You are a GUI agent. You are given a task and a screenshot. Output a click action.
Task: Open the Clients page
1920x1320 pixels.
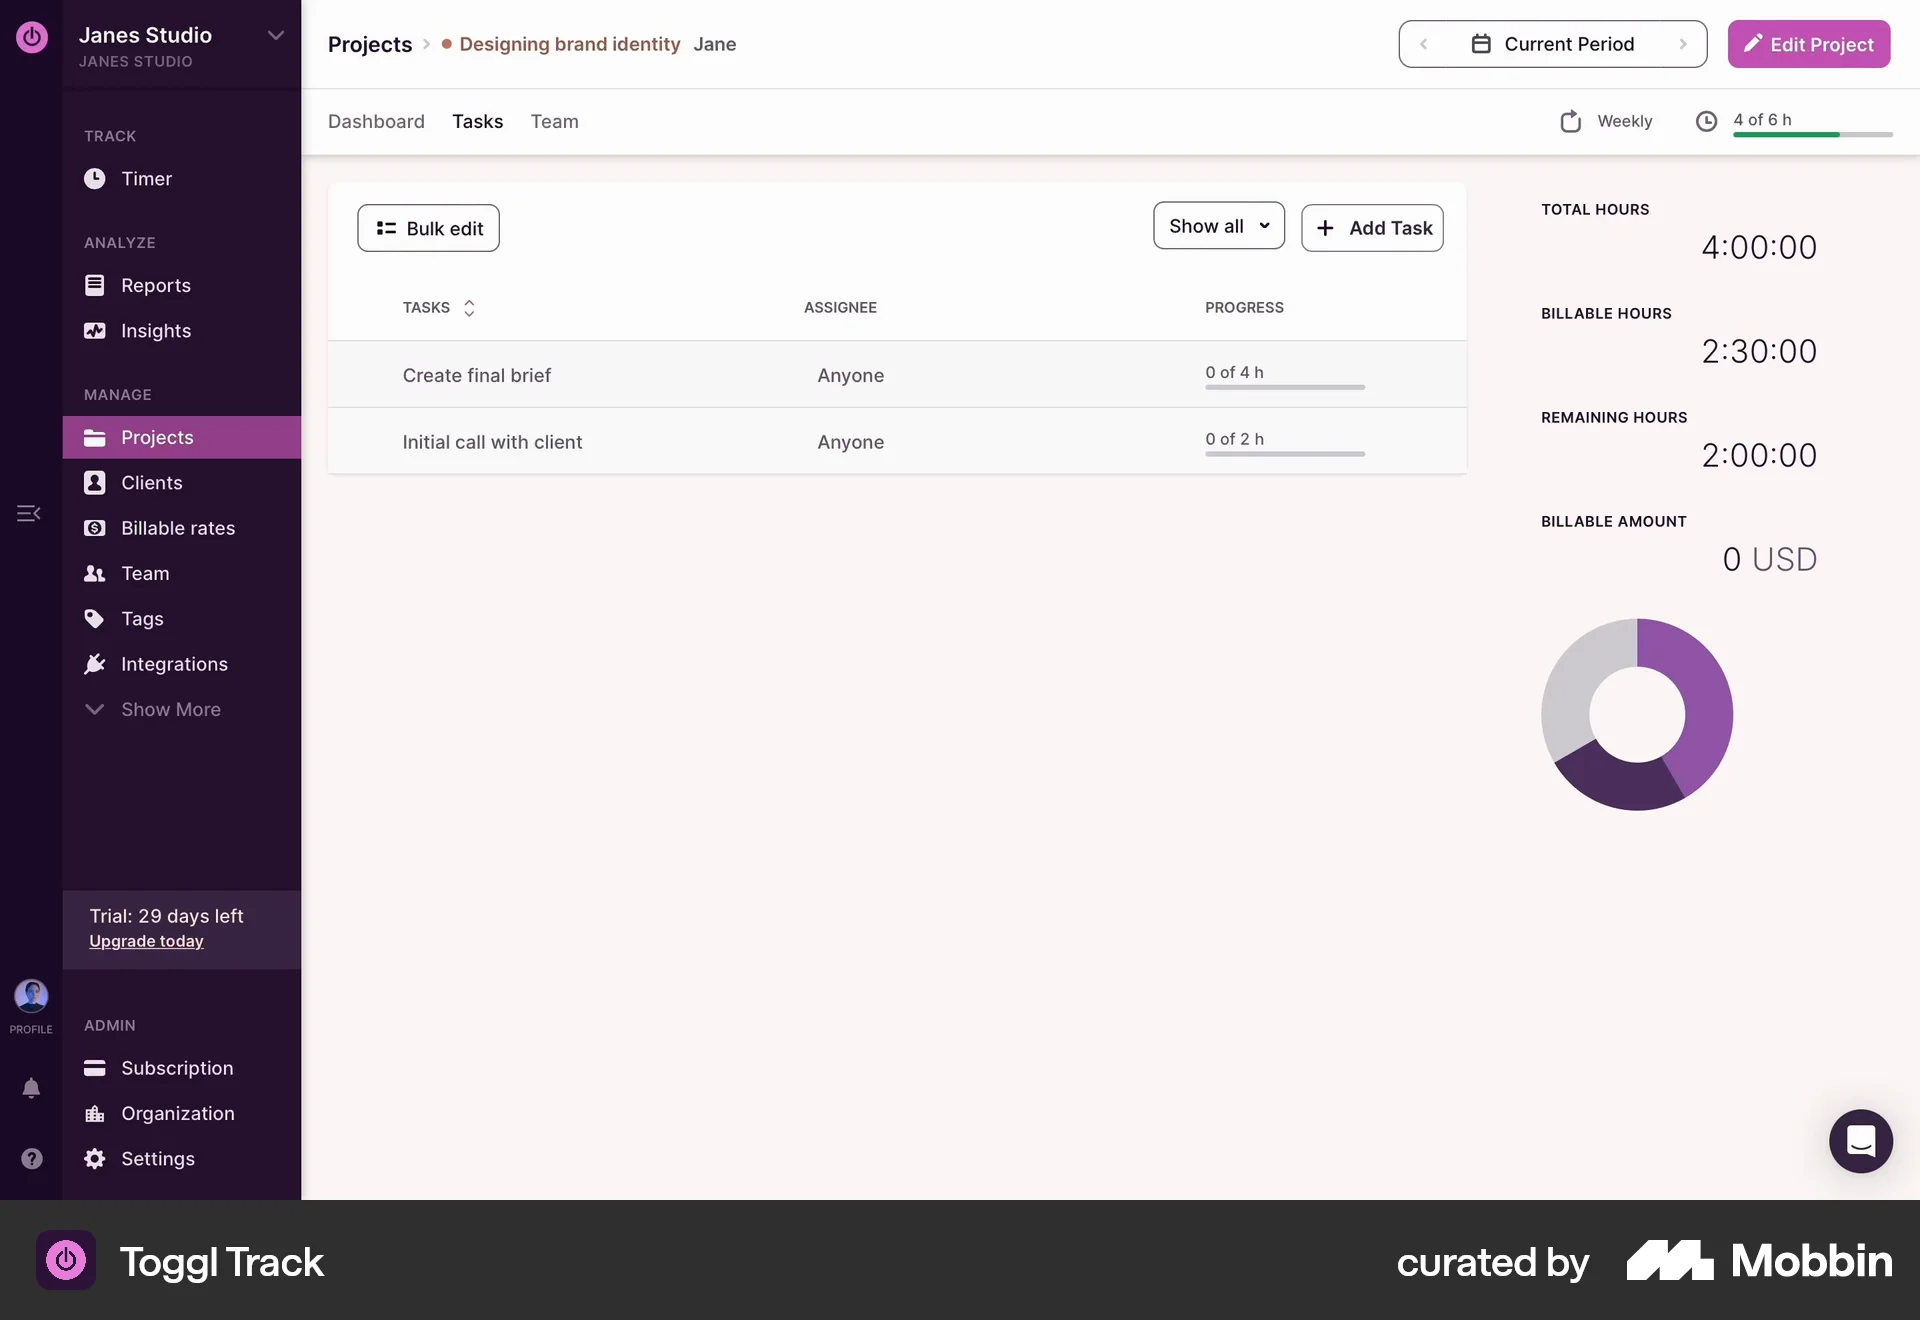click(x=152, y=482)
